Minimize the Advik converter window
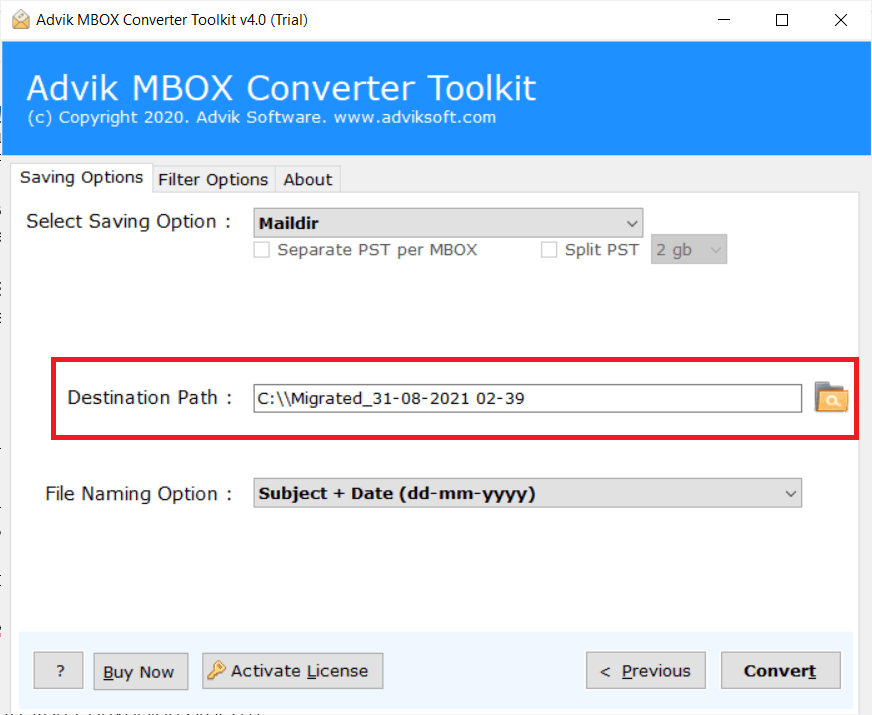 tap(724, 20)
